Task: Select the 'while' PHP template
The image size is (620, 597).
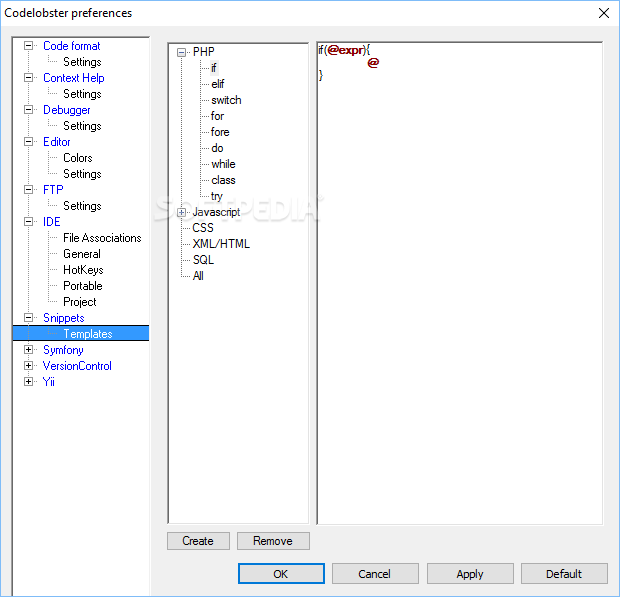Action: 223,164
